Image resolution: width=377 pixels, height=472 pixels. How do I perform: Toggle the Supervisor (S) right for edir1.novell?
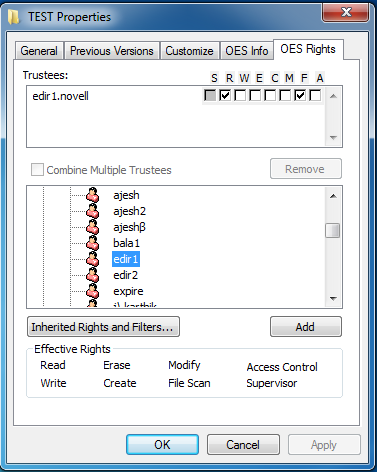pyautogui.click(x=210, y=96)
